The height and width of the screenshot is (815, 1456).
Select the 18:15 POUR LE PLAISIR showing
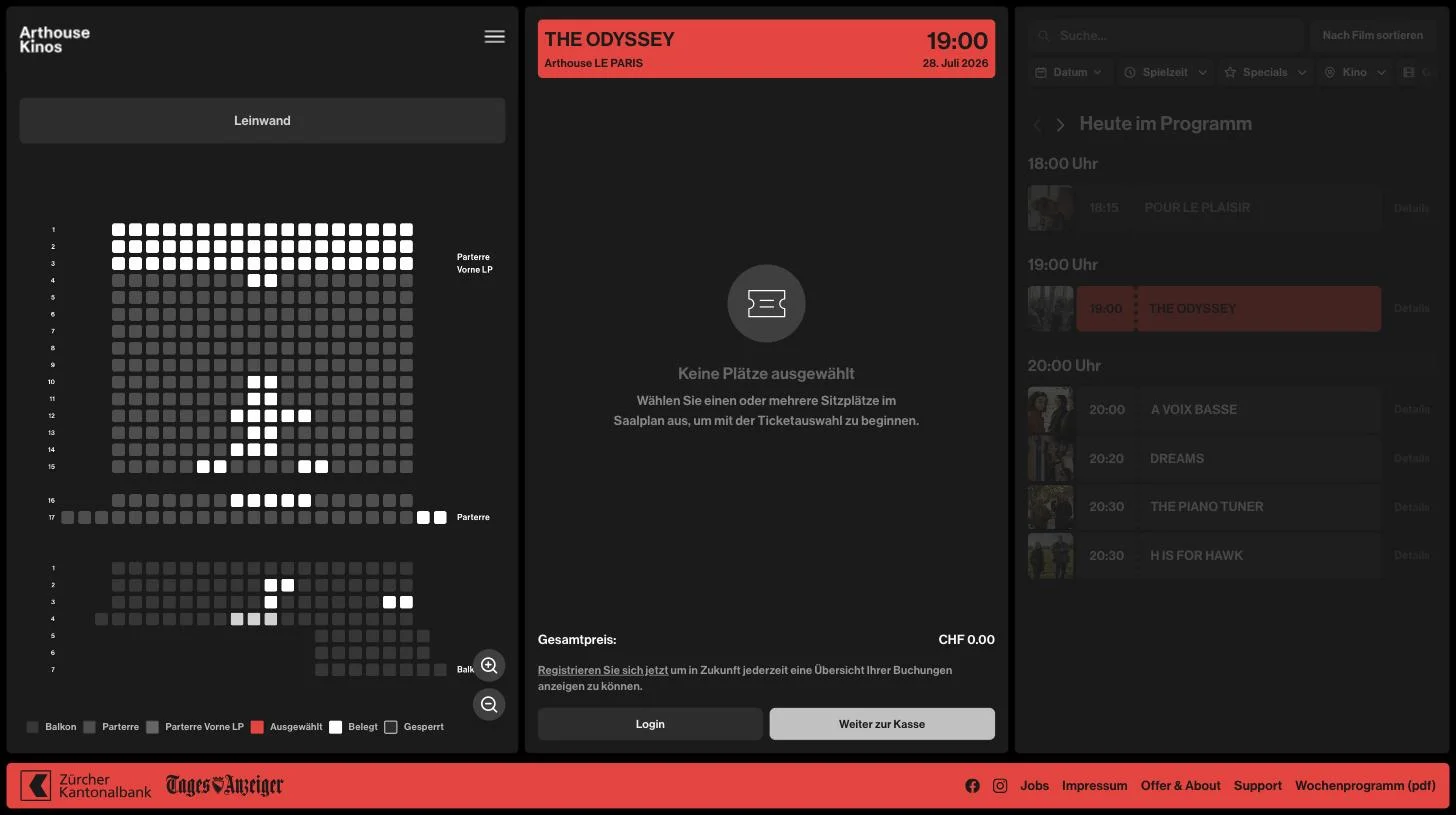pyautogui.click(x=1229, y=208)
